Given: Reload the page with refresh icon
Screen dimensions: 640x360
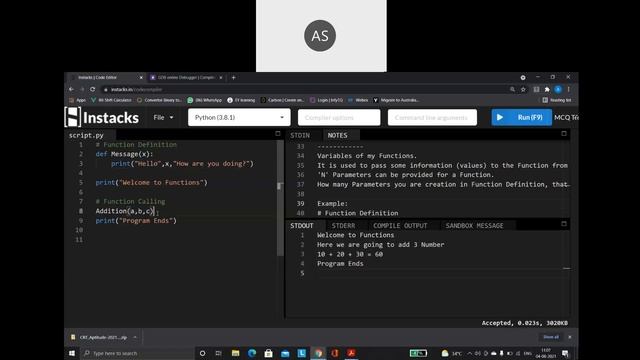Looking at the screenshot, I should pyautogui.click(x=93, y=89).
